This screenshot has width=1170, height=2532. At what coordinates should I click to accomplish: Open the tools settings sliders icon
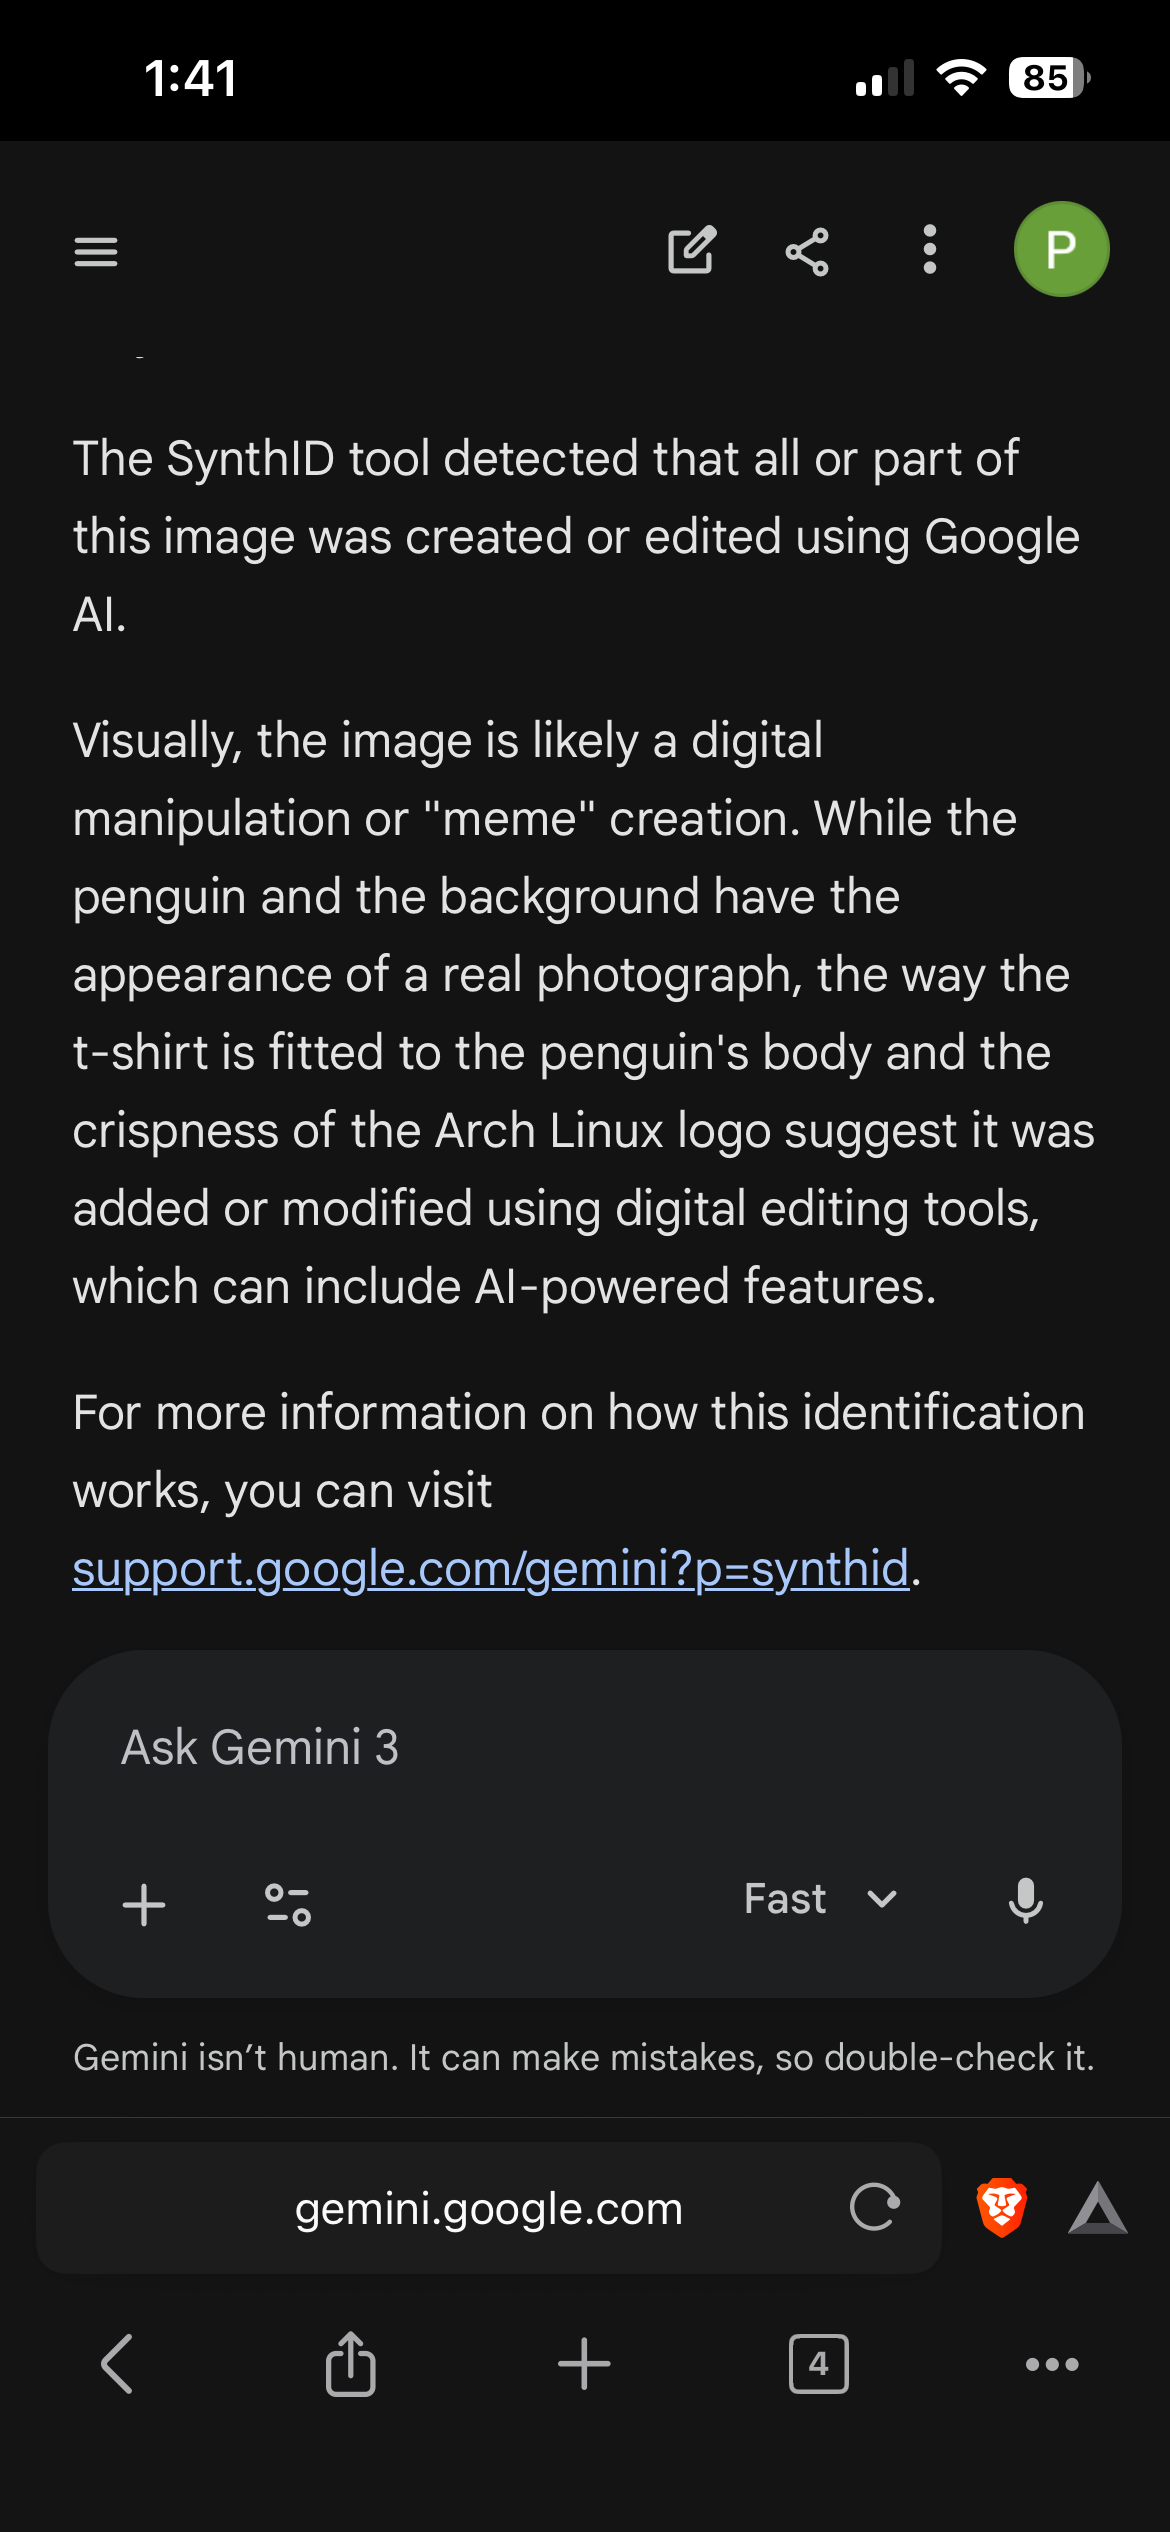click(x=288, y=1904)
